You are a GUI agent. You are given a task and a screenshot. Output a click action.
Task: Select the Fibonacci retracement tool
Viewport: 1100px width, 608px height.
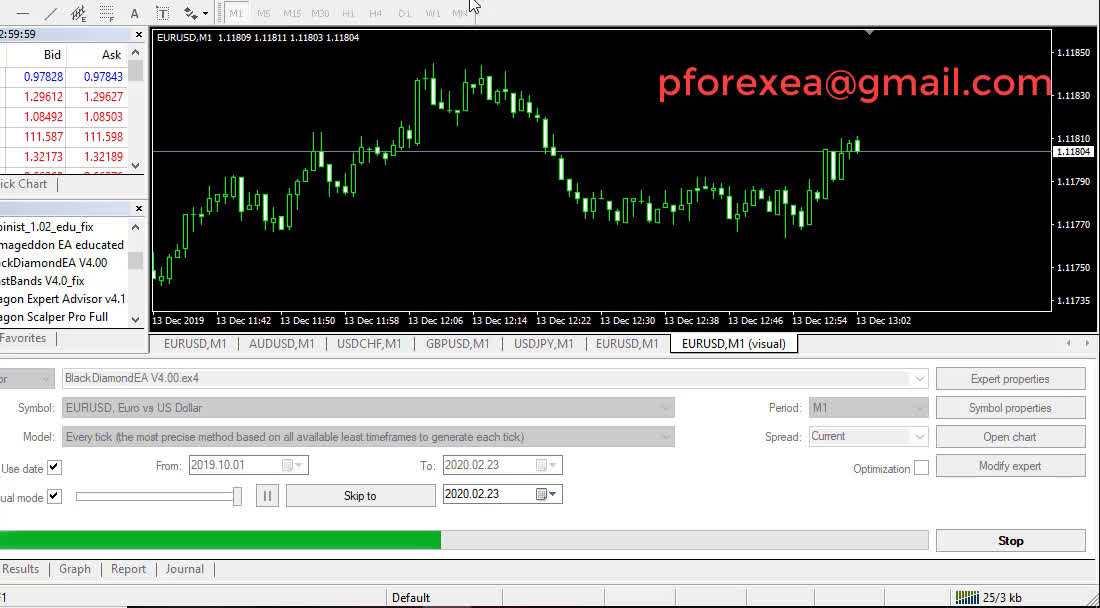(106, 13)
